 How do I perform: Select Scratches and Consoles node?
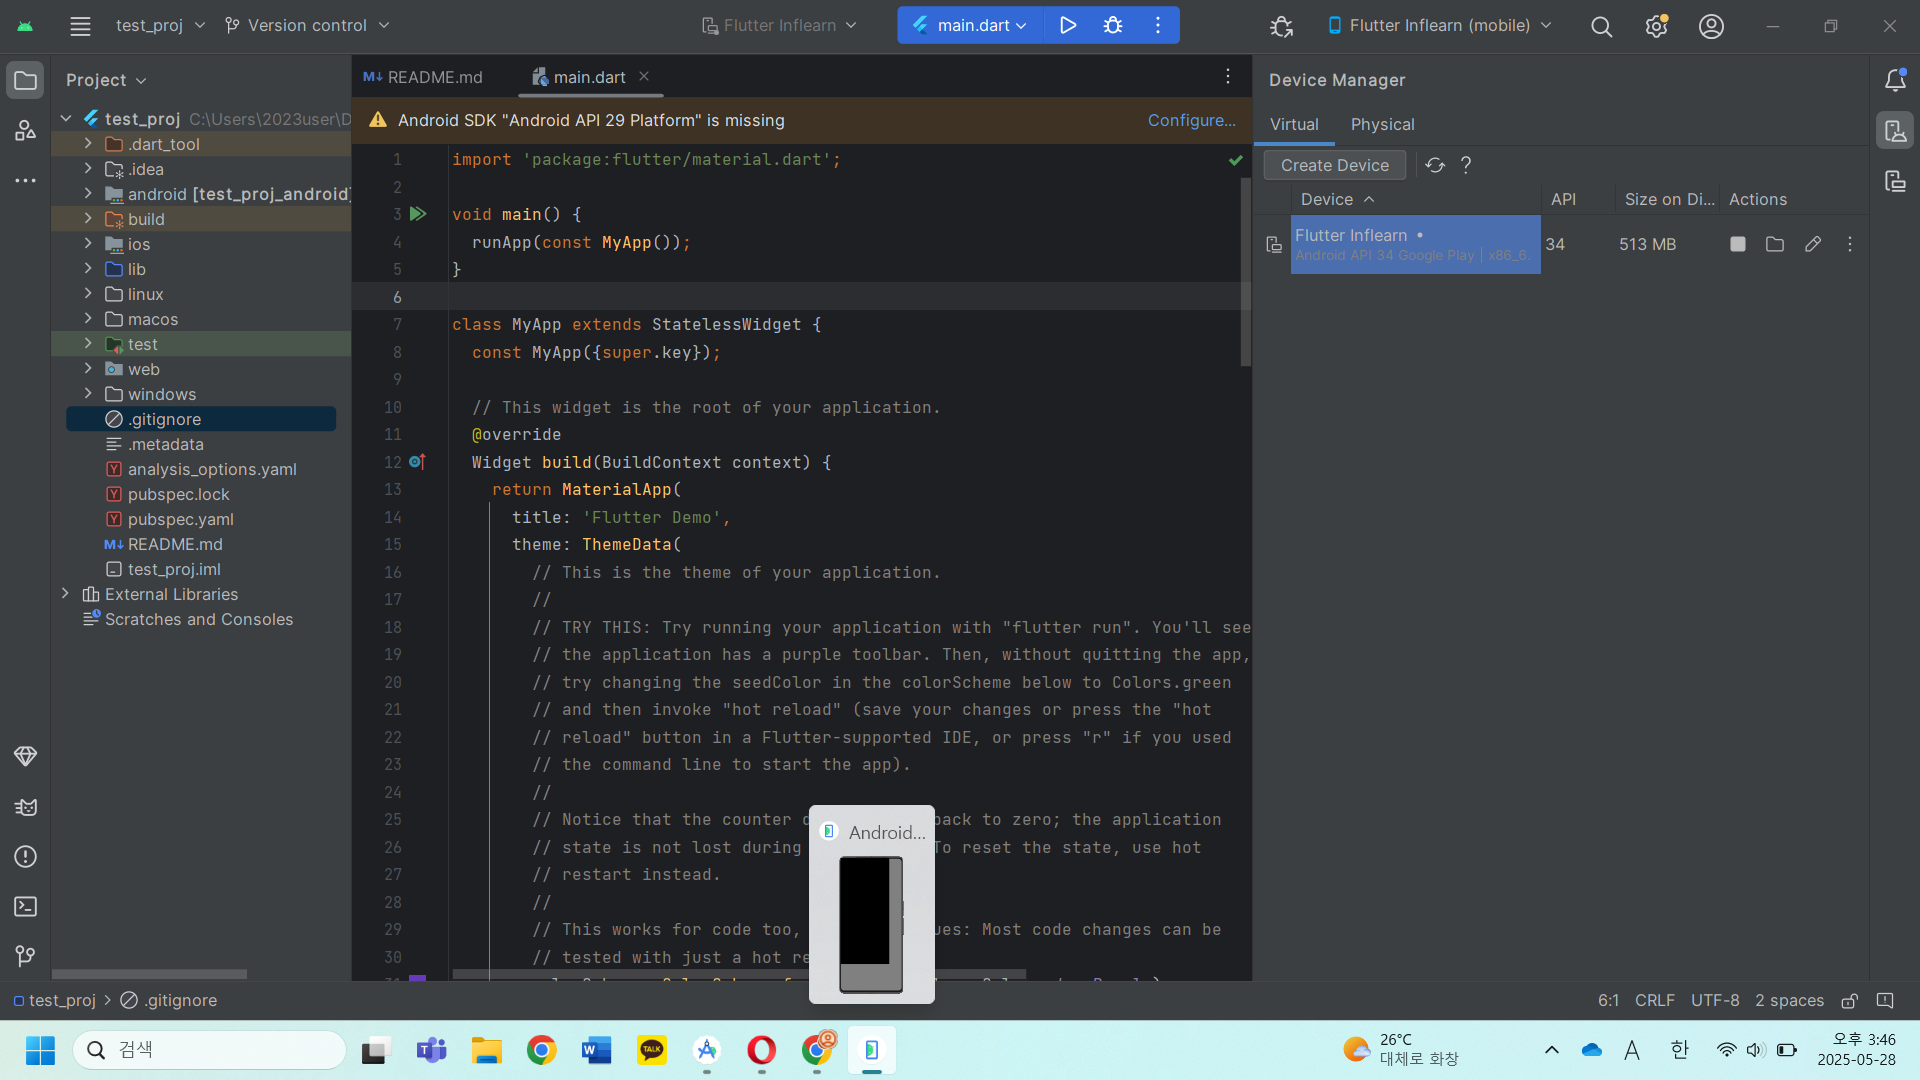(199, 619)
